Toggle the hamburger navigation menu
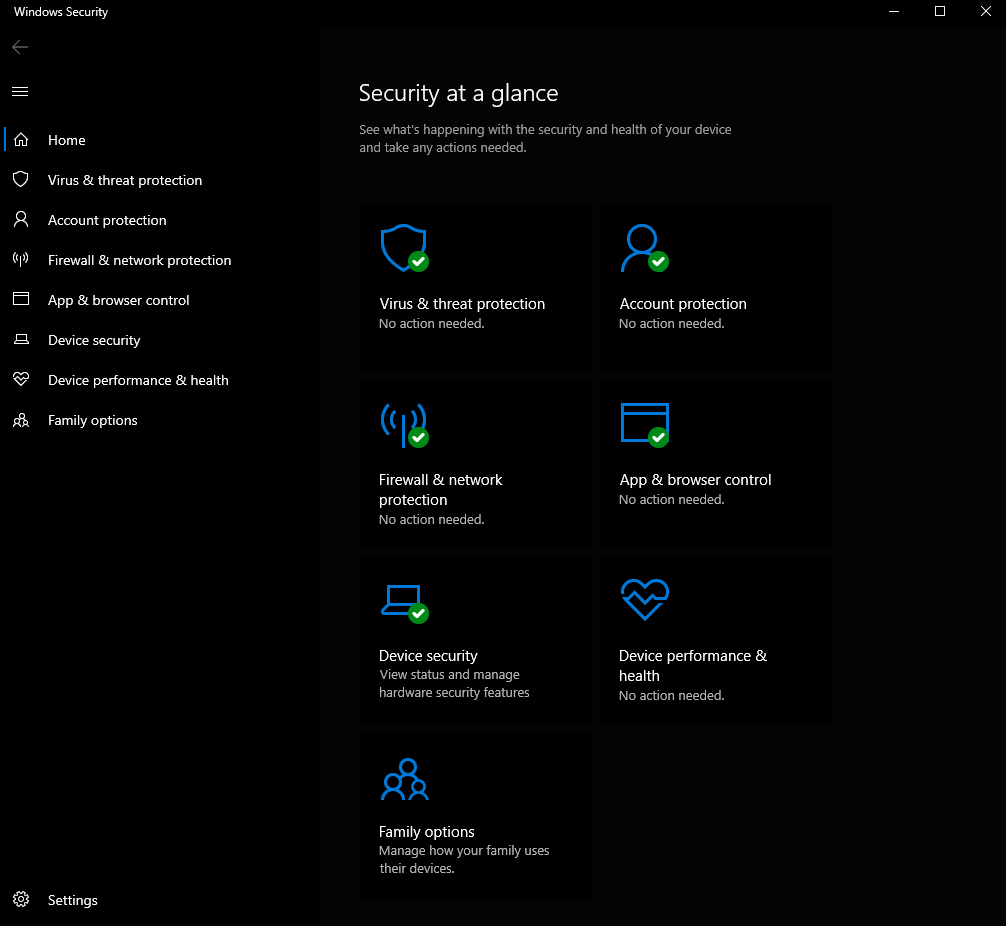 (20, 92)
